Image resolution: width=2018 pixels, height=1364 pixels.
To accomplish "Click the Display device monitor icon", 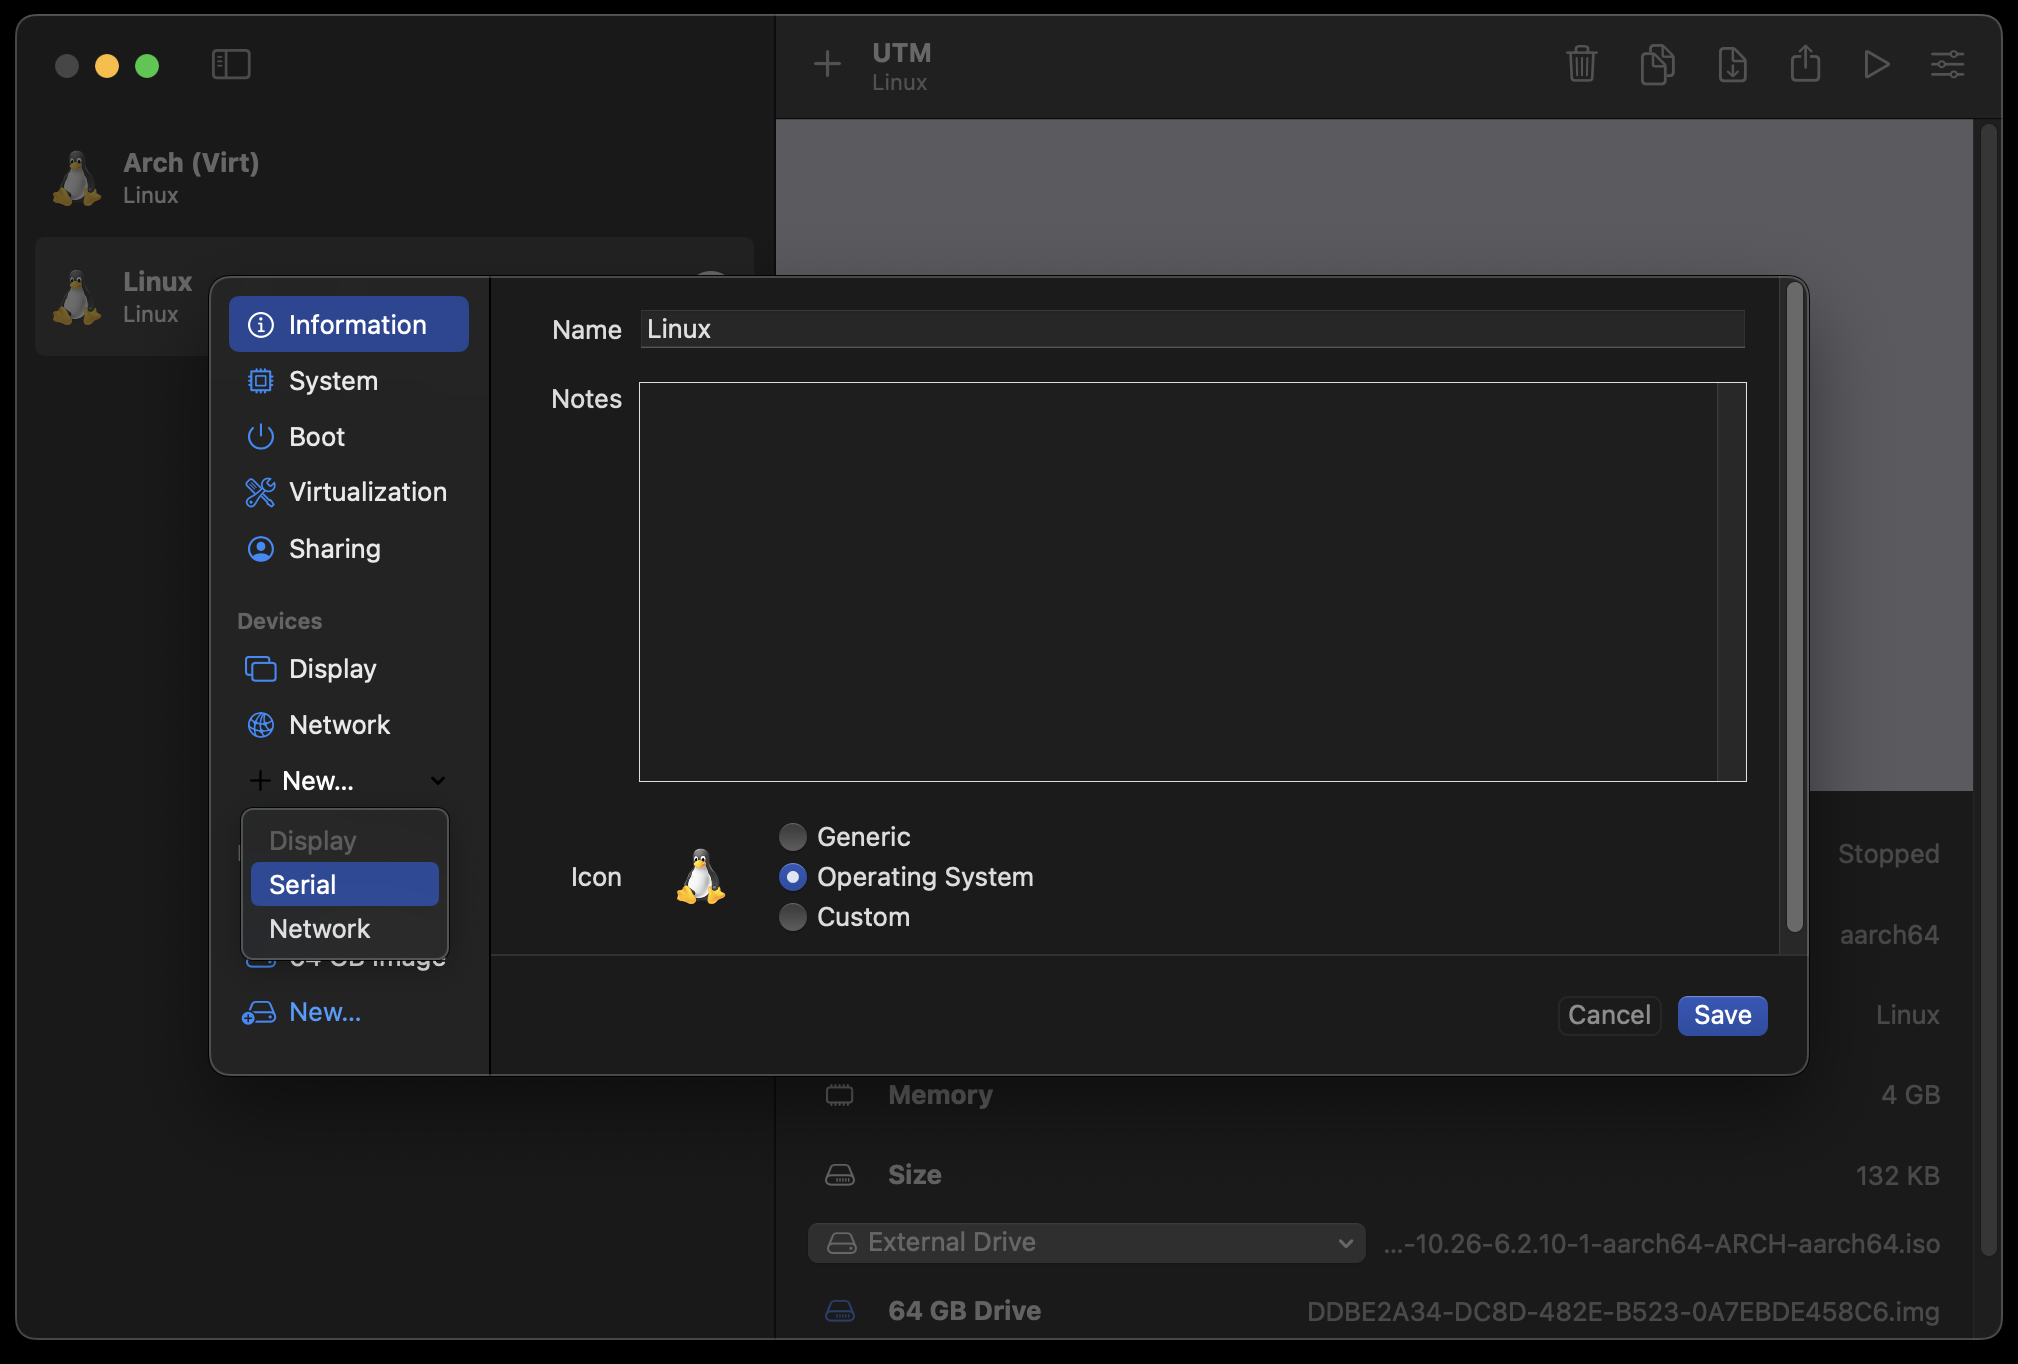I will coord(260,669).
